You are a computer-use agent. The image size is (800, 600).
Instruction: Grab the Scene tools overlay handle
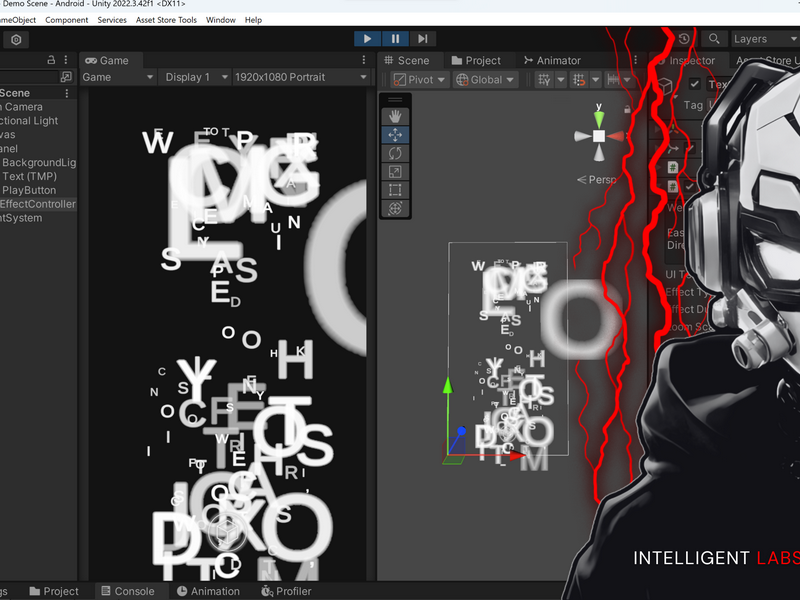tap(395, 99)
